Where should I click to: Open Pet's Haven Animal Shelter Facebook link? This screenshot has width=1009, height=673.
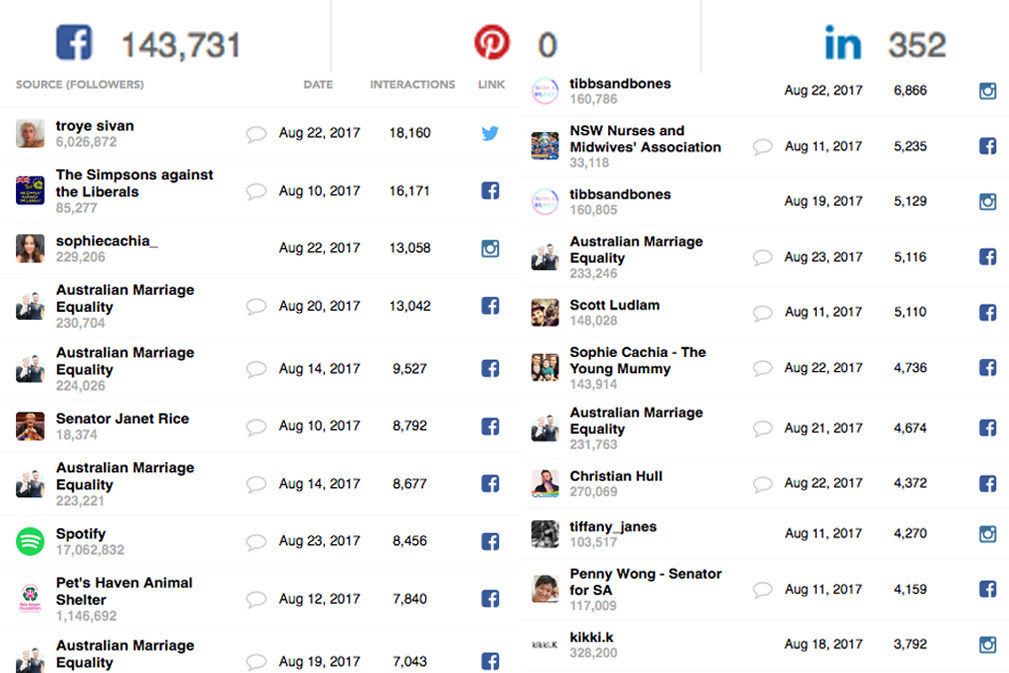click(490, 598)
